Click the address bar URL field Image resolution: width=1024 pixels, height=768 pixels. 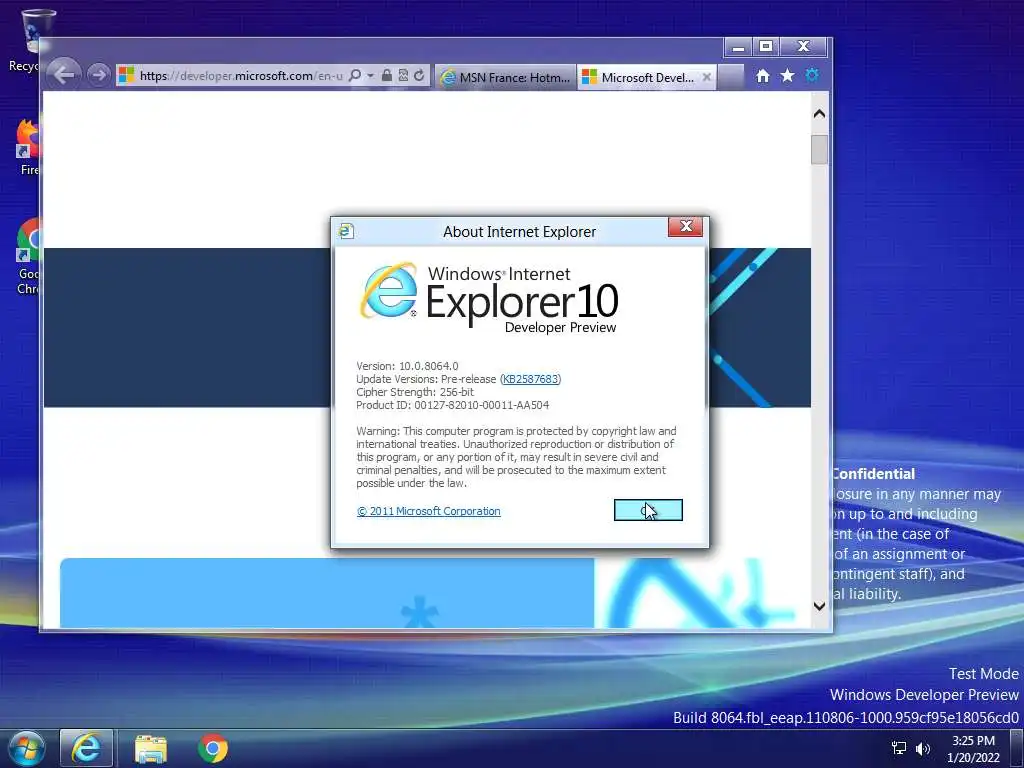click(x=240, y=76)
